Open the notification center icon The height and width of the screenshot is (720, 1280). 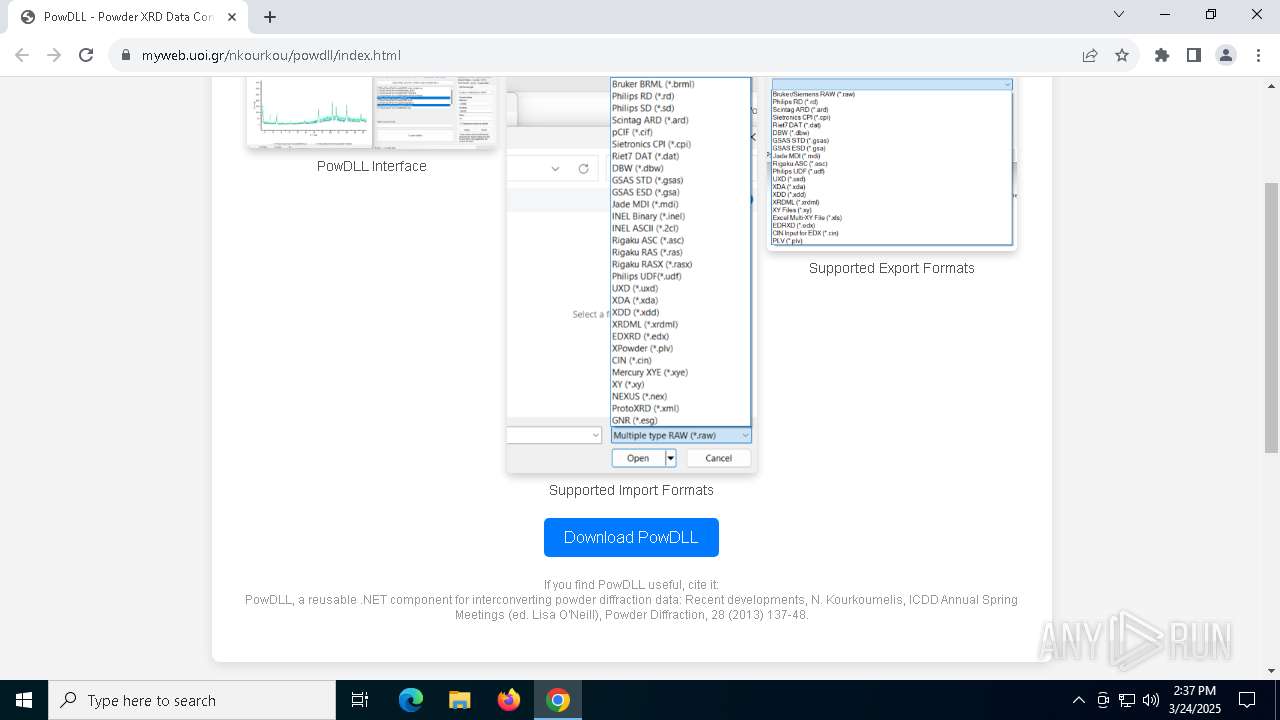(1247, 700)
